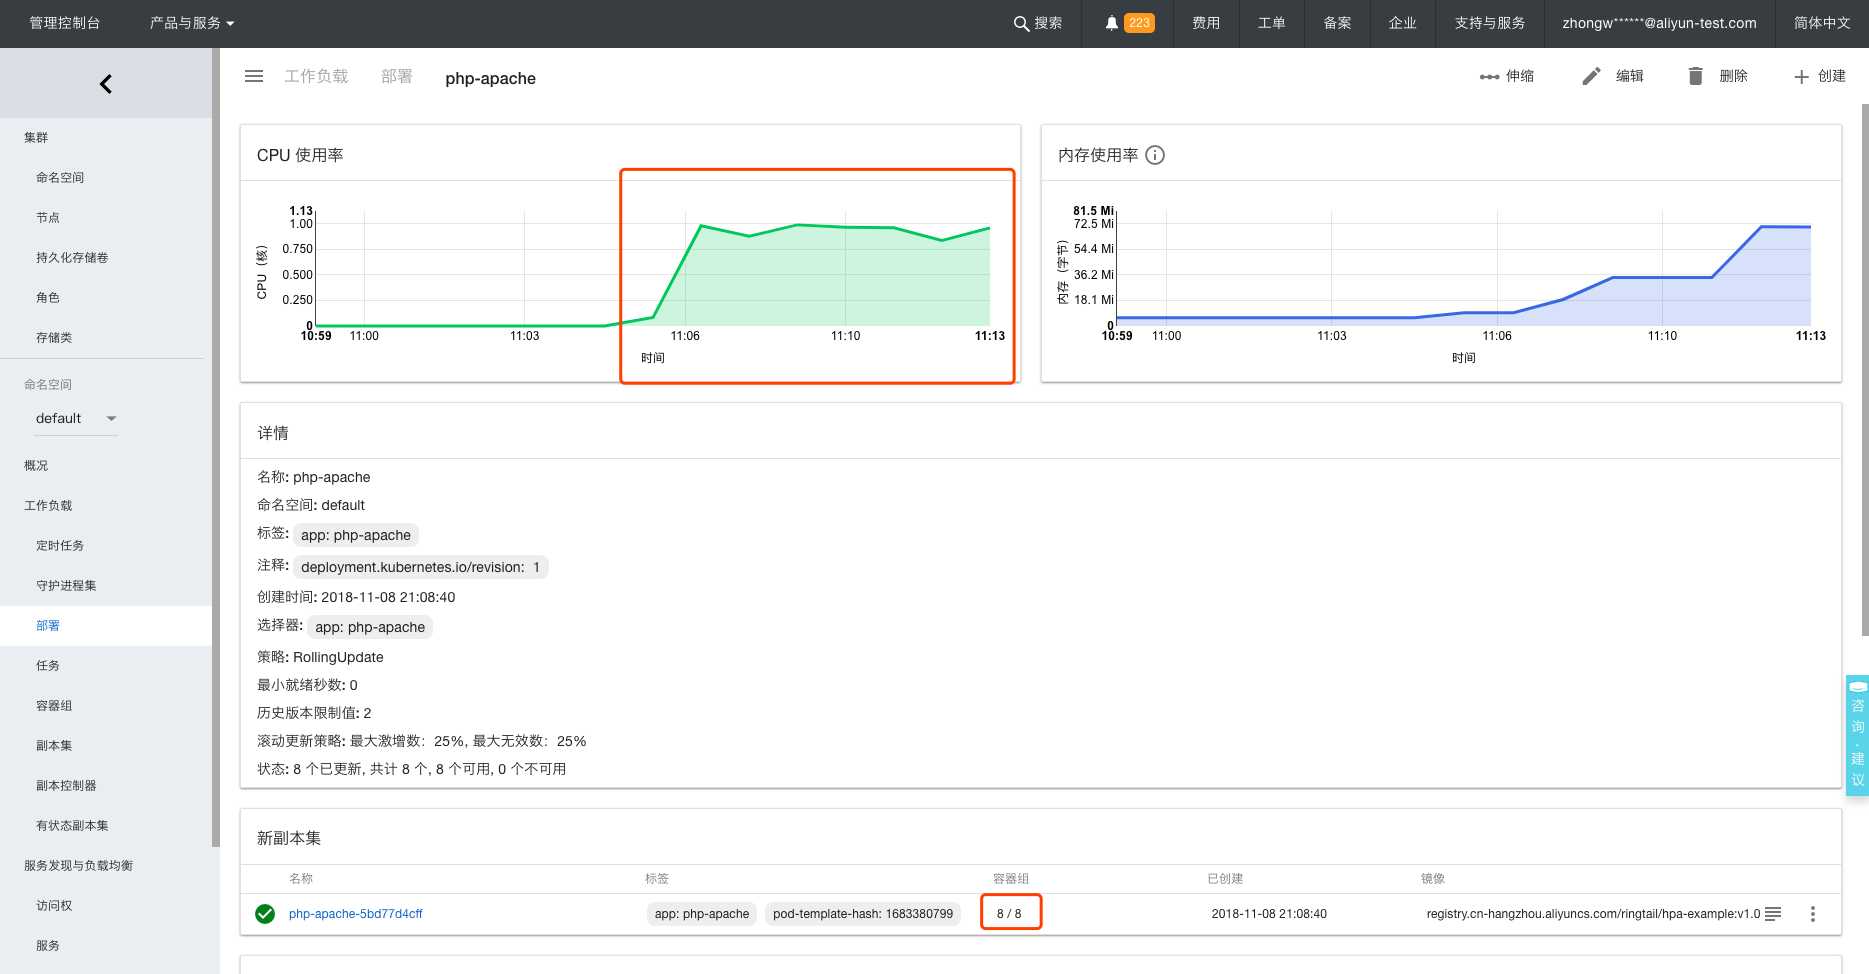The image size is (1869, 974).
Task: Open the 工单 menu
Action: pyautogui.click(x=1271, y=23)
